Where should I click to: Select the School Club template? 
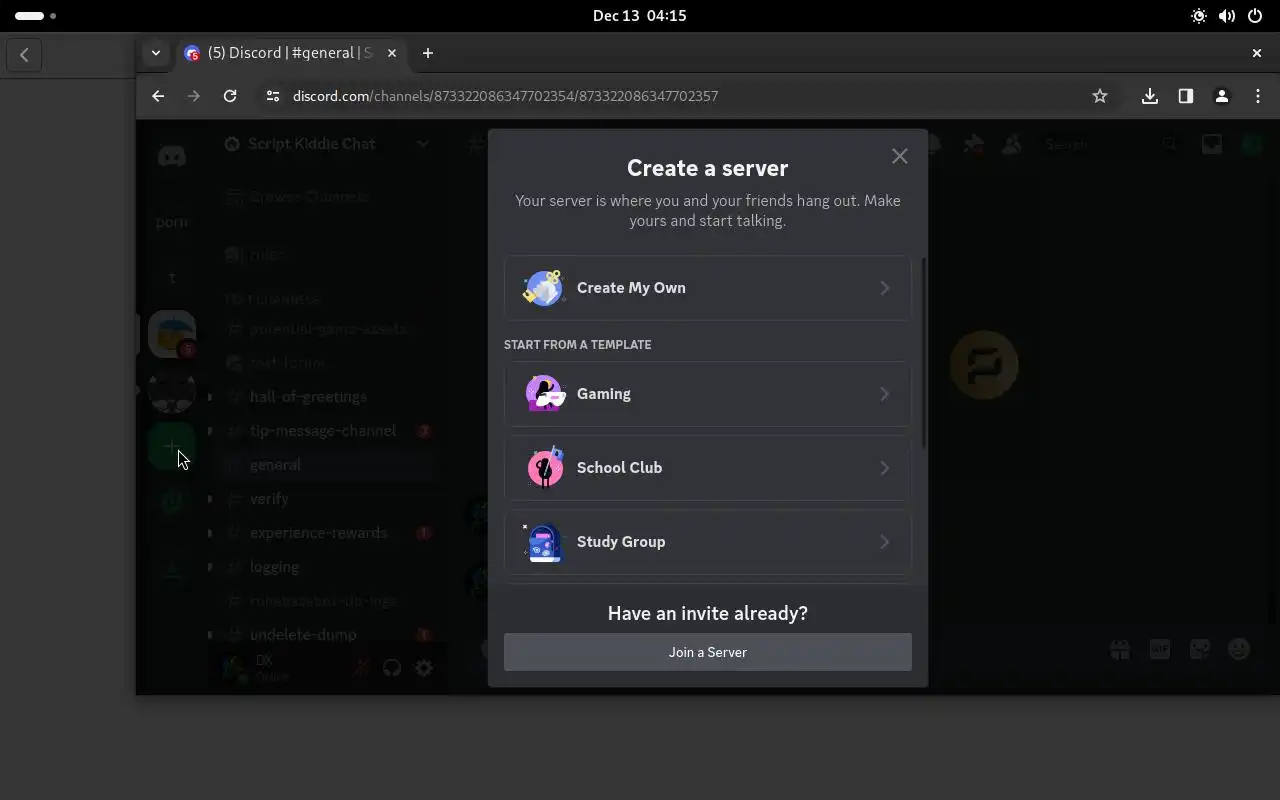[x=707, y=468]
